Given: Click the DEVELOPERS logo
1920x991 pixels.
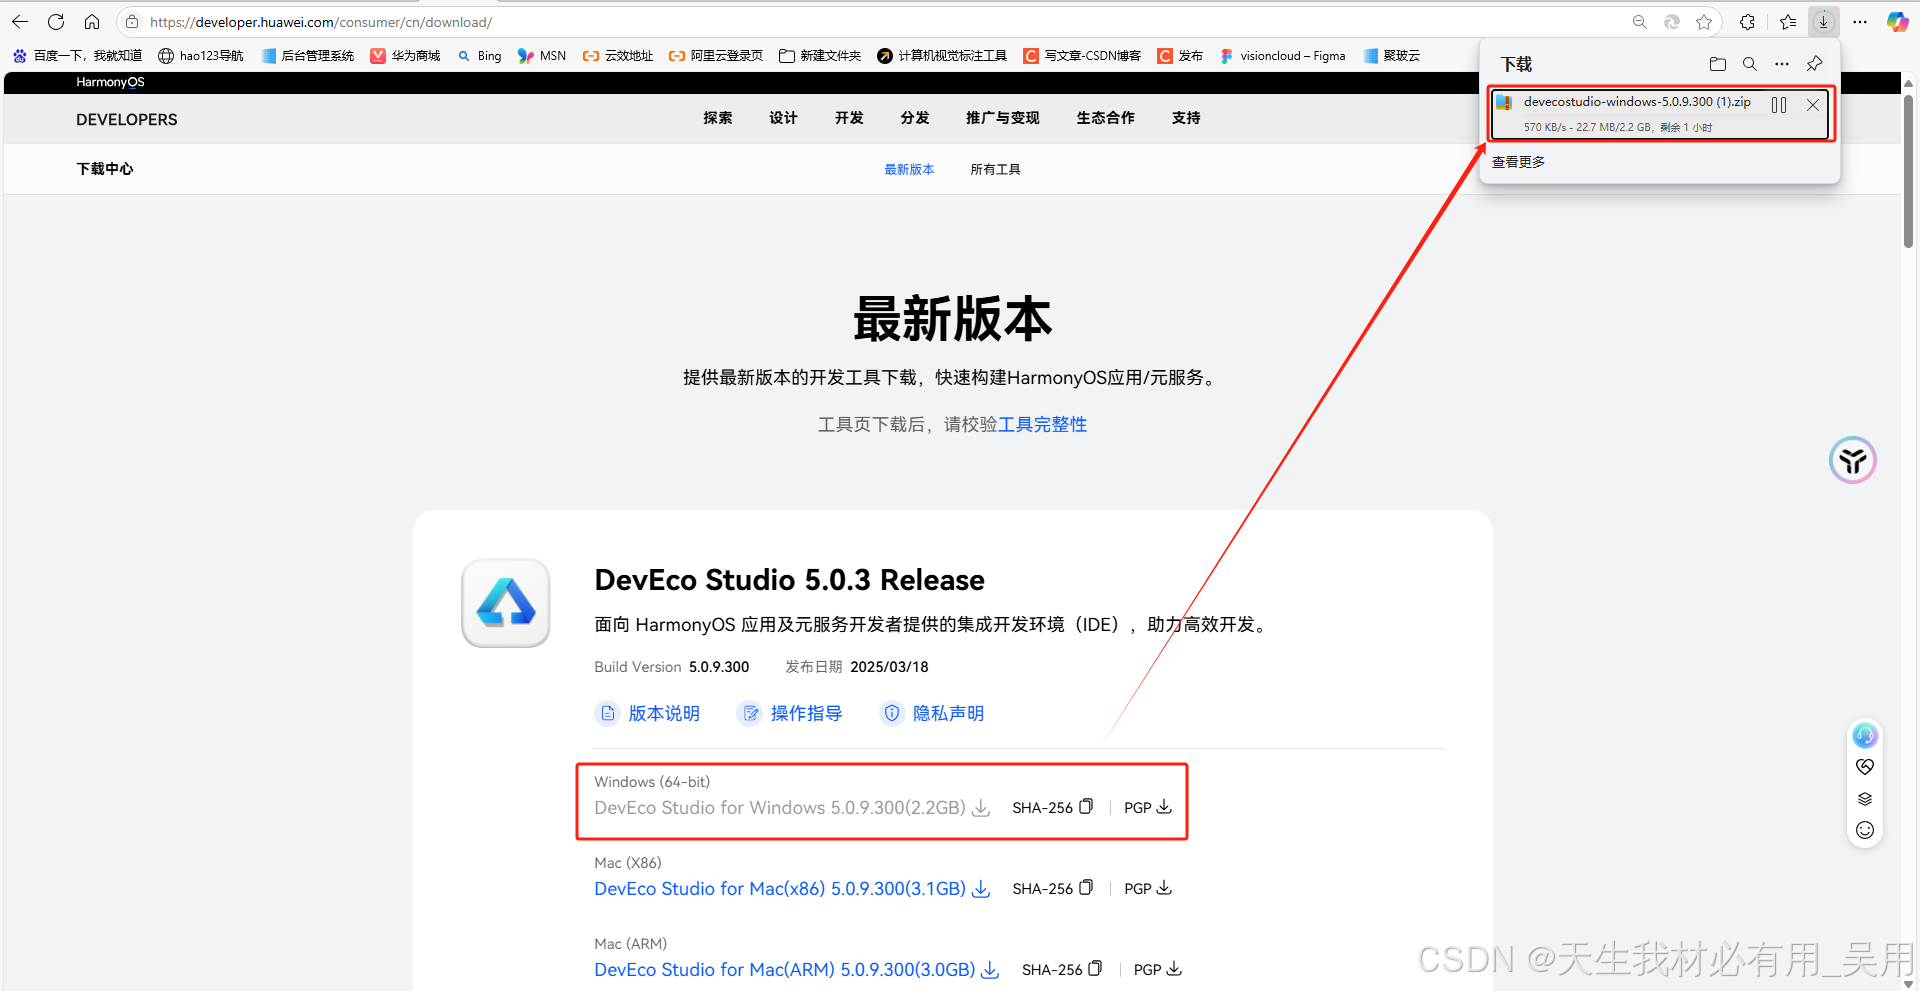Looking at the screenshot, I should (127, 119).
